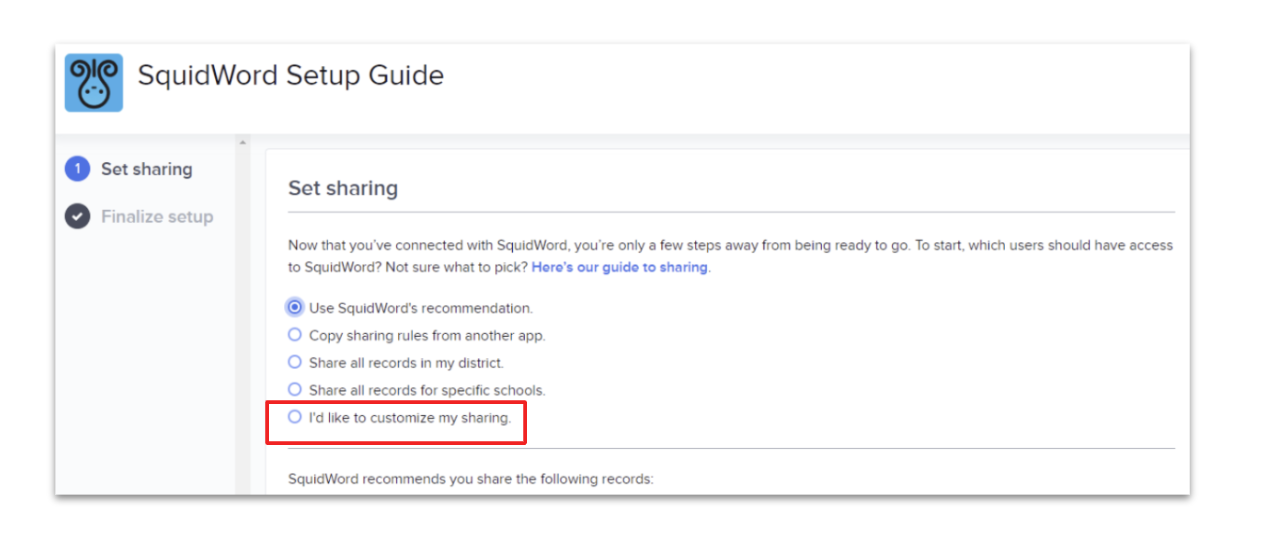
Task: Click the Set sharing section heading
Action: (343, 188)
